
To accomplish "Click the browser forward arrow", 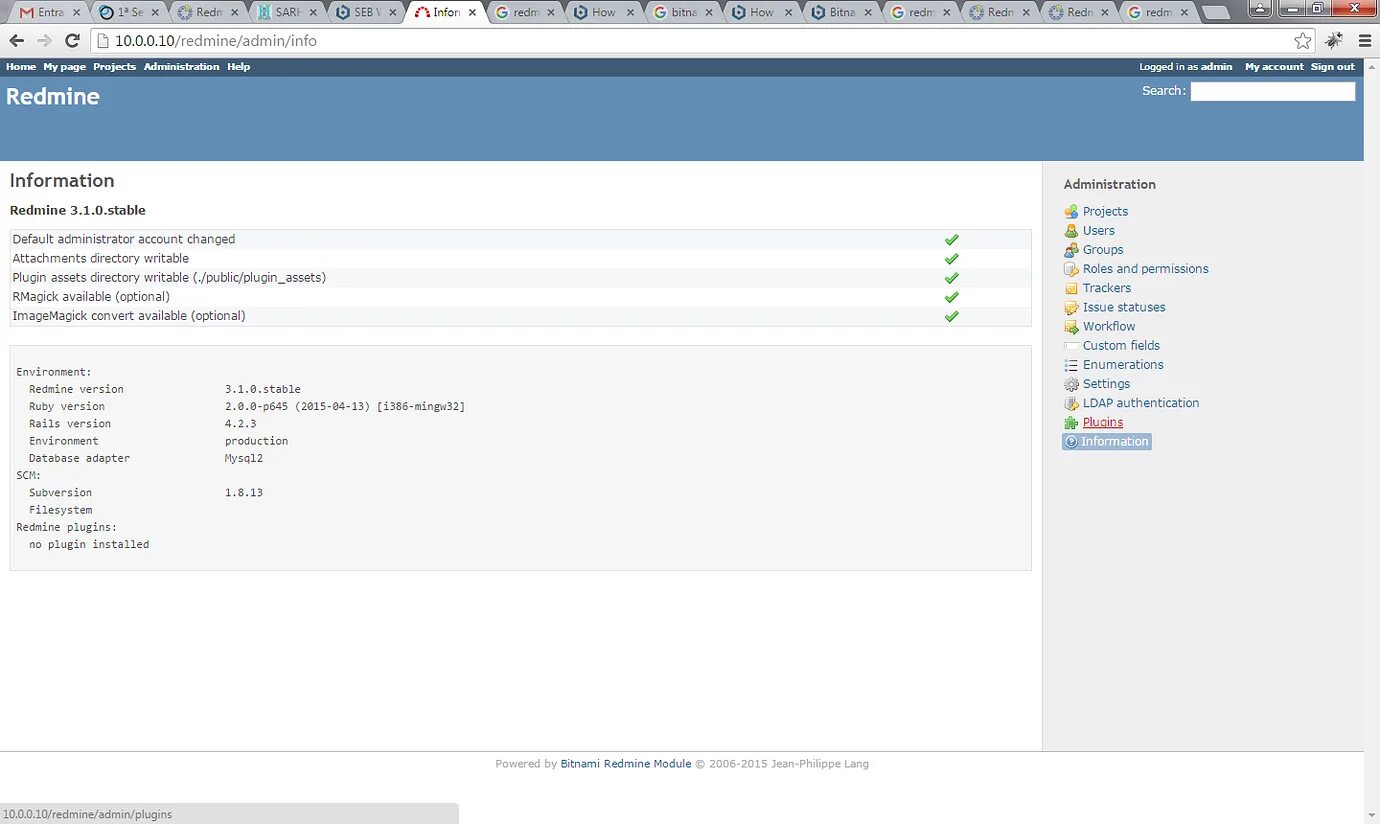I will point(44,41).
